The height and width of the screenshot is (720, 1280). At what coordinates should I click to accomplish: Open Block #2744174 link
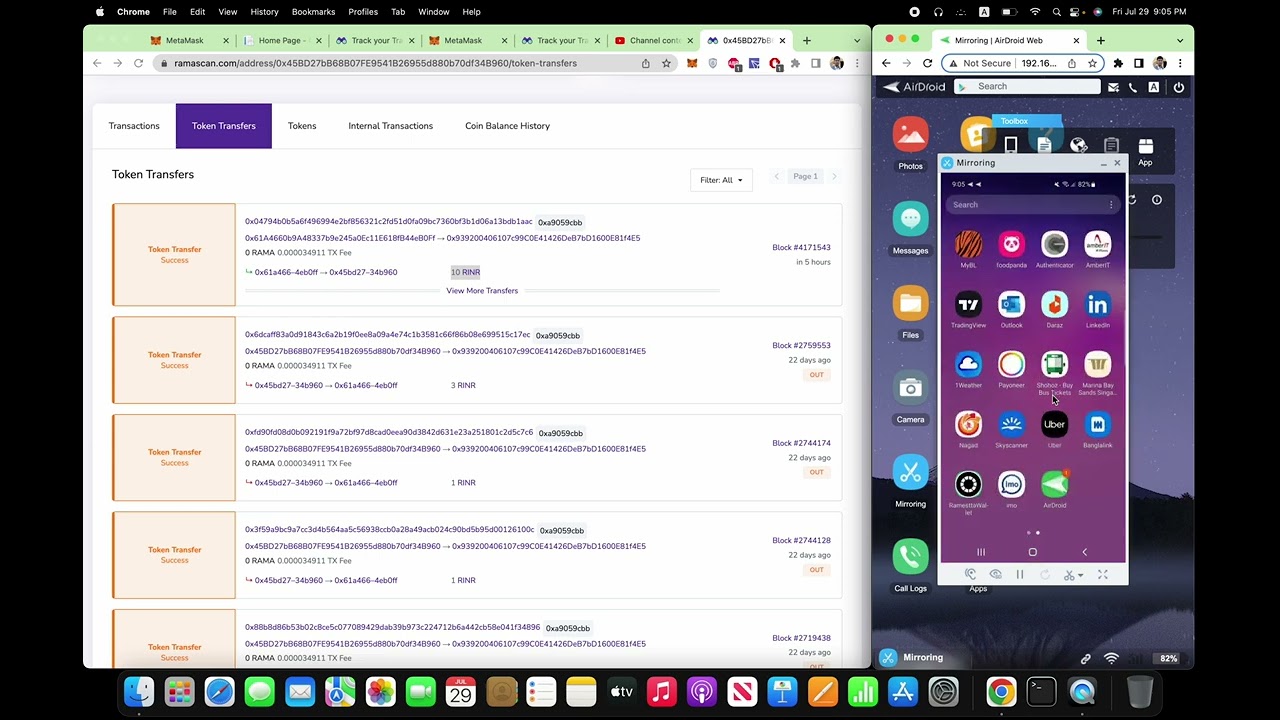[801, 443]
